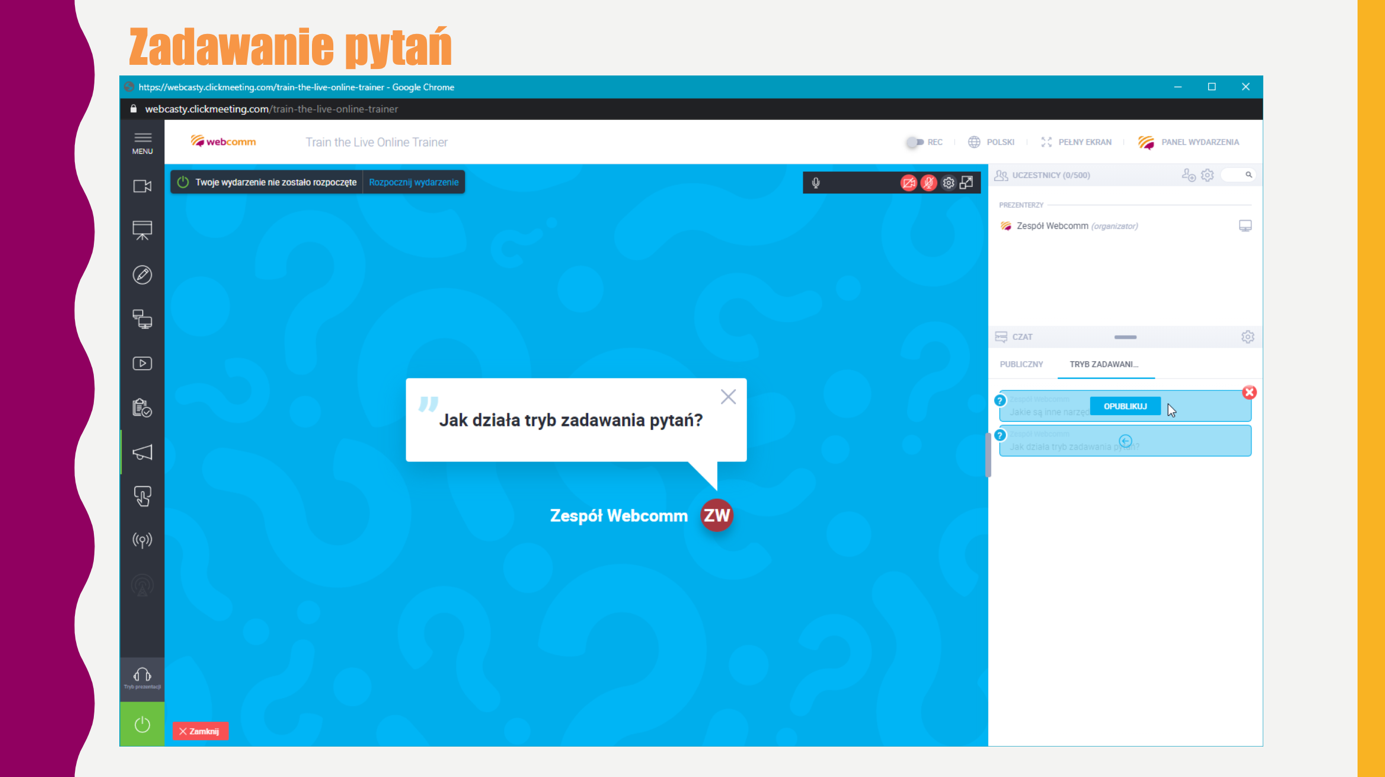Expand the MENU hamburger

142,143
